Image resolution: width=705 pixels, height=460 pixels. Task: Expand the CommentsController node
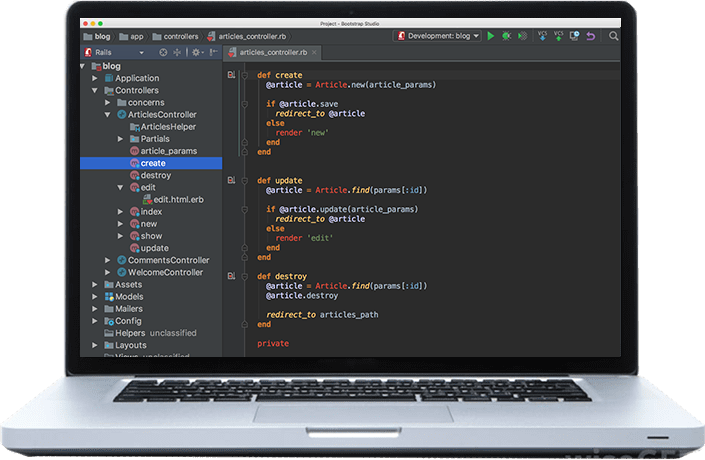107,260
